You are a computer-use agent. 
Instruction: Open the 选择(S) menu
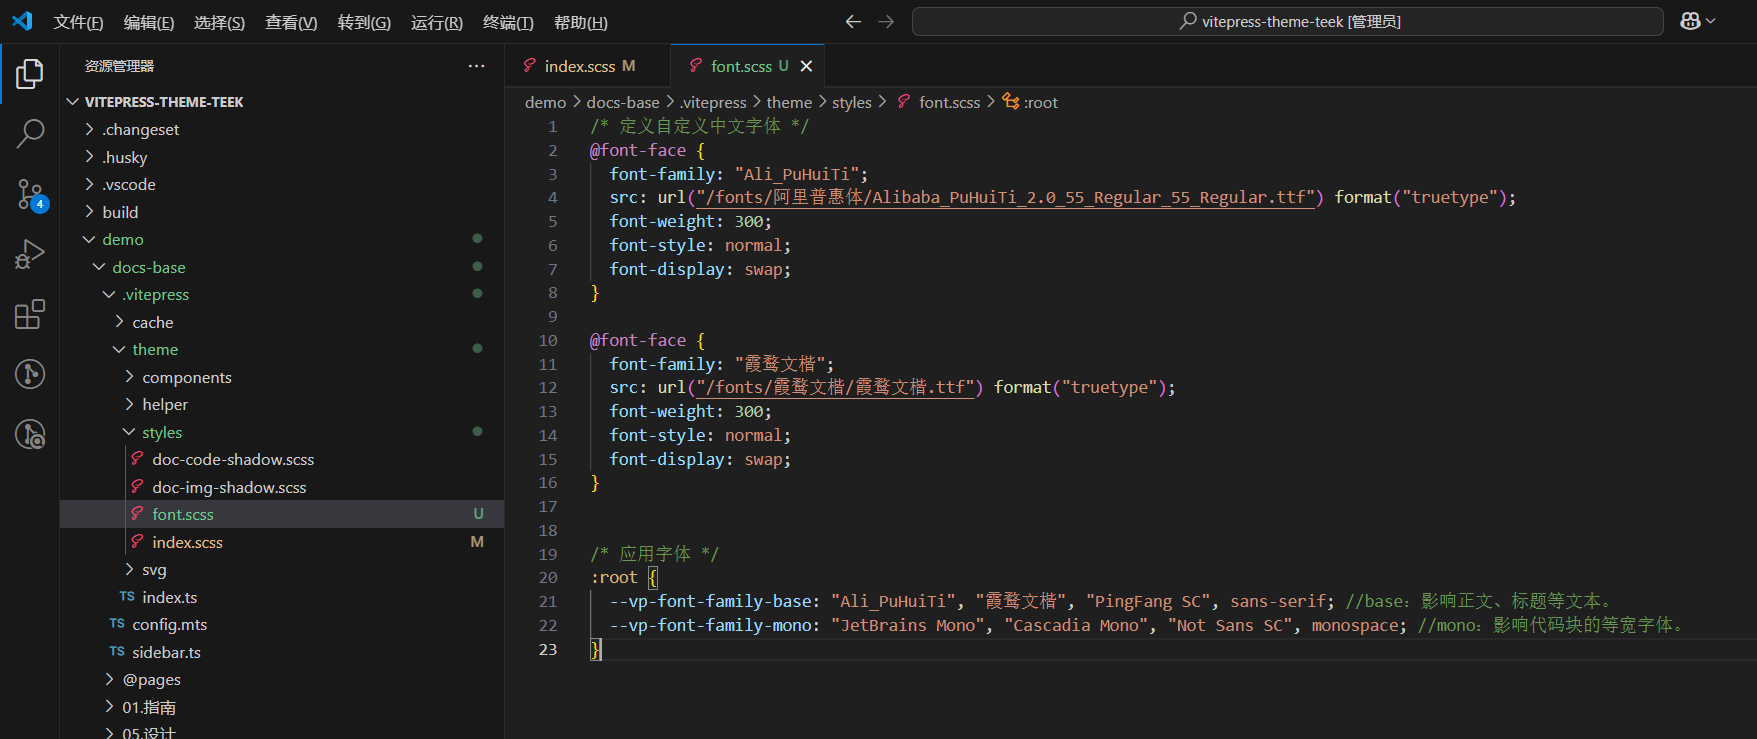219,22
